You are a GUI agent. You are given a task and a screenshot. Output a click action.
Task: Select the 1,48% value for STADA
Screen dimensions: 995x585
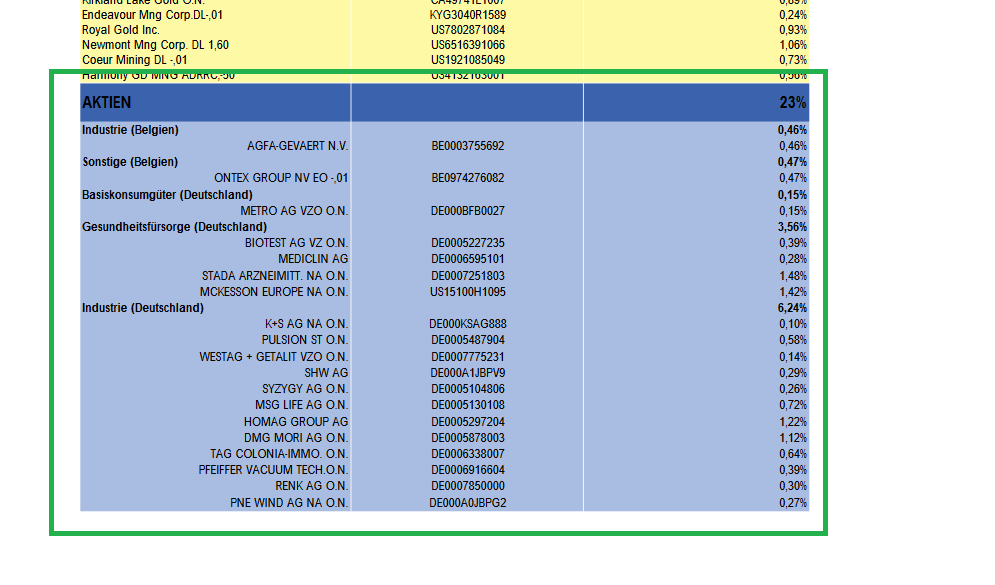[793, 275]
